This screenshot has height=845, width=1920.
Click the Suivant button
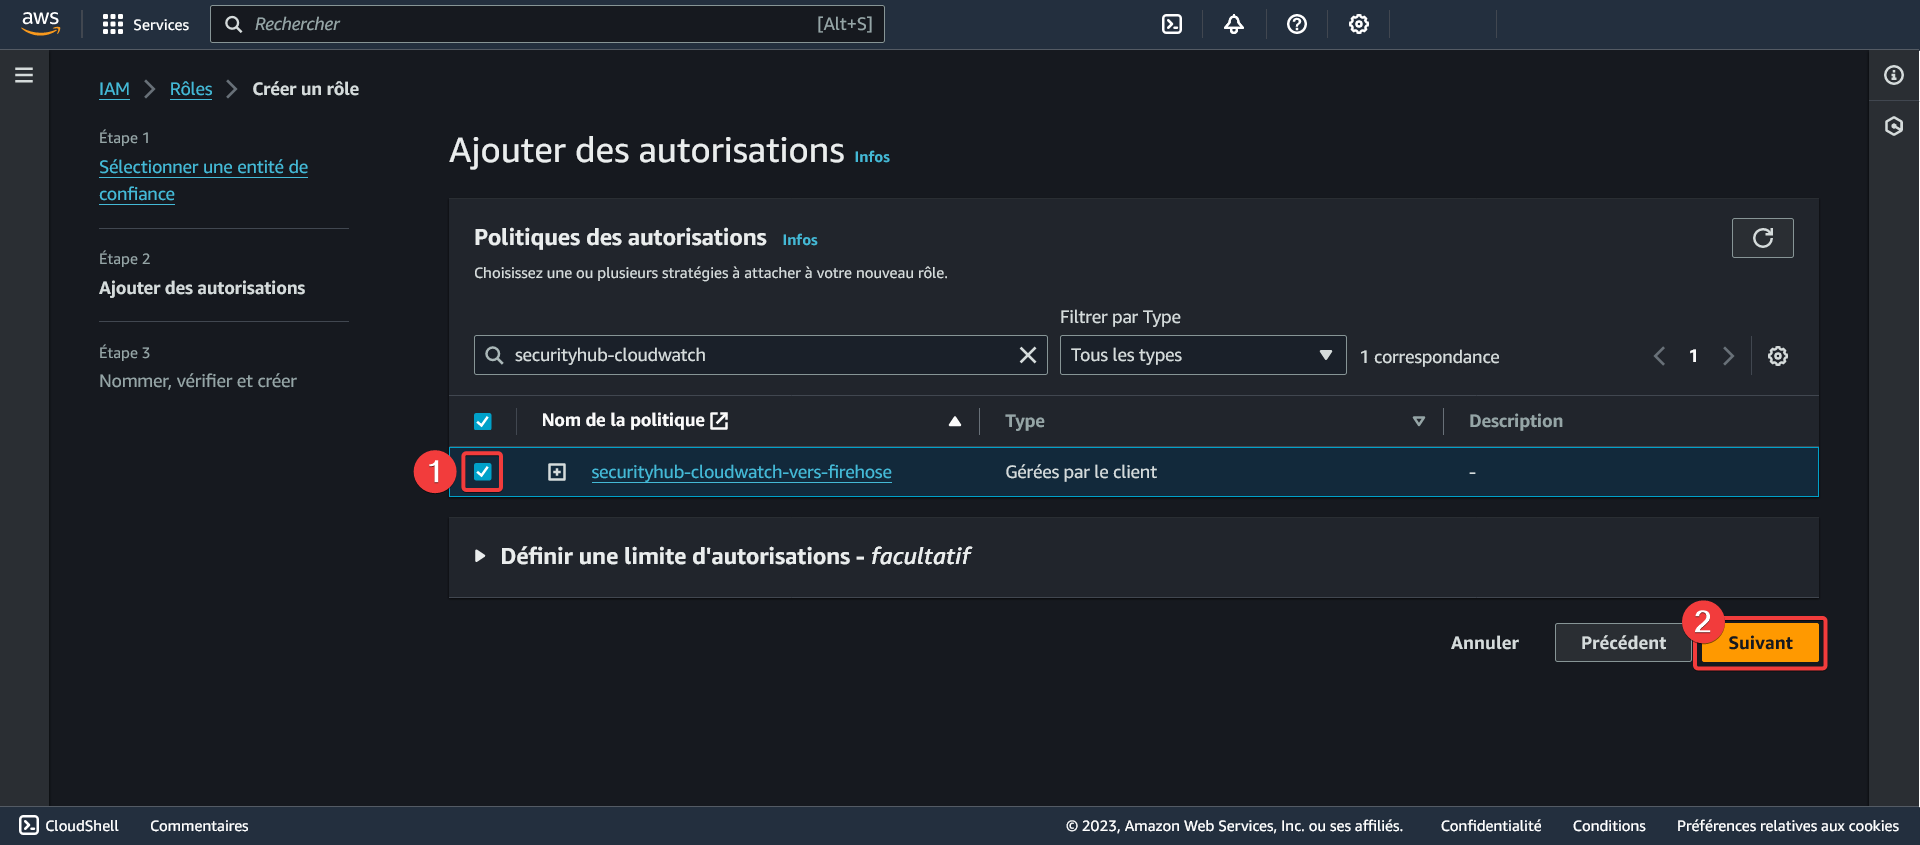[1760, 643]
